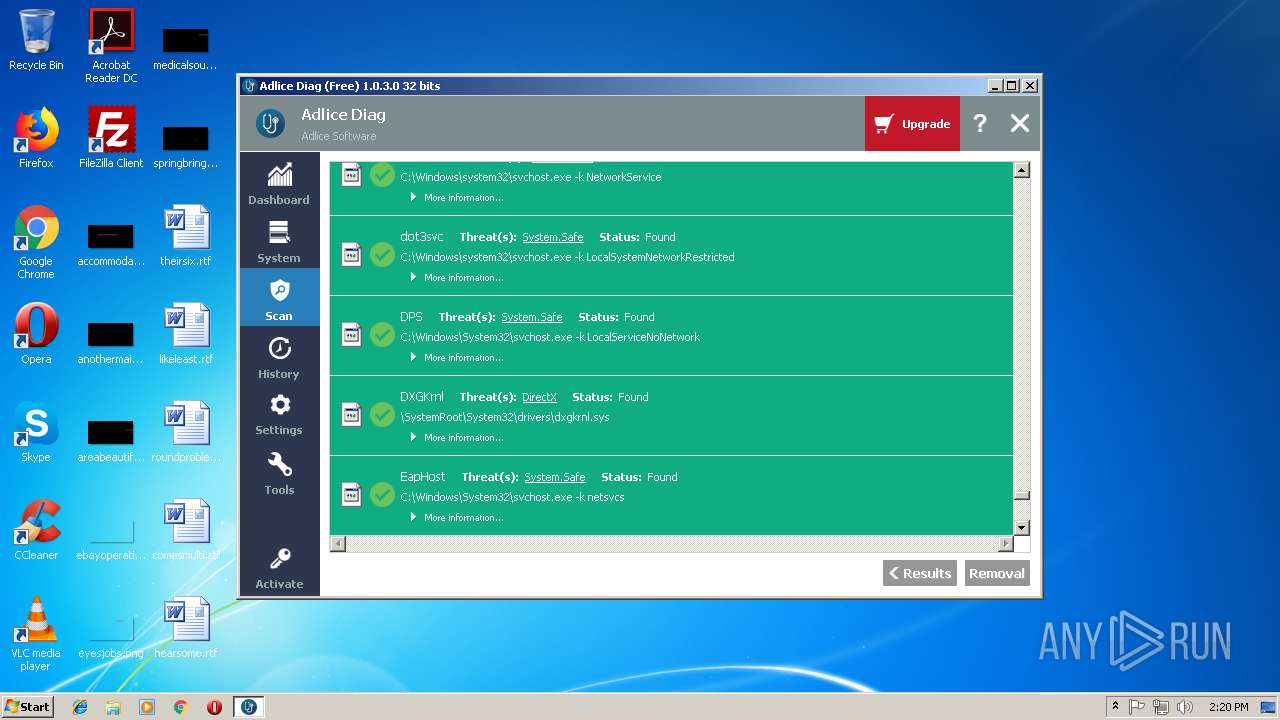Select Firefox desktop shortcut

(x=36, y=138)
